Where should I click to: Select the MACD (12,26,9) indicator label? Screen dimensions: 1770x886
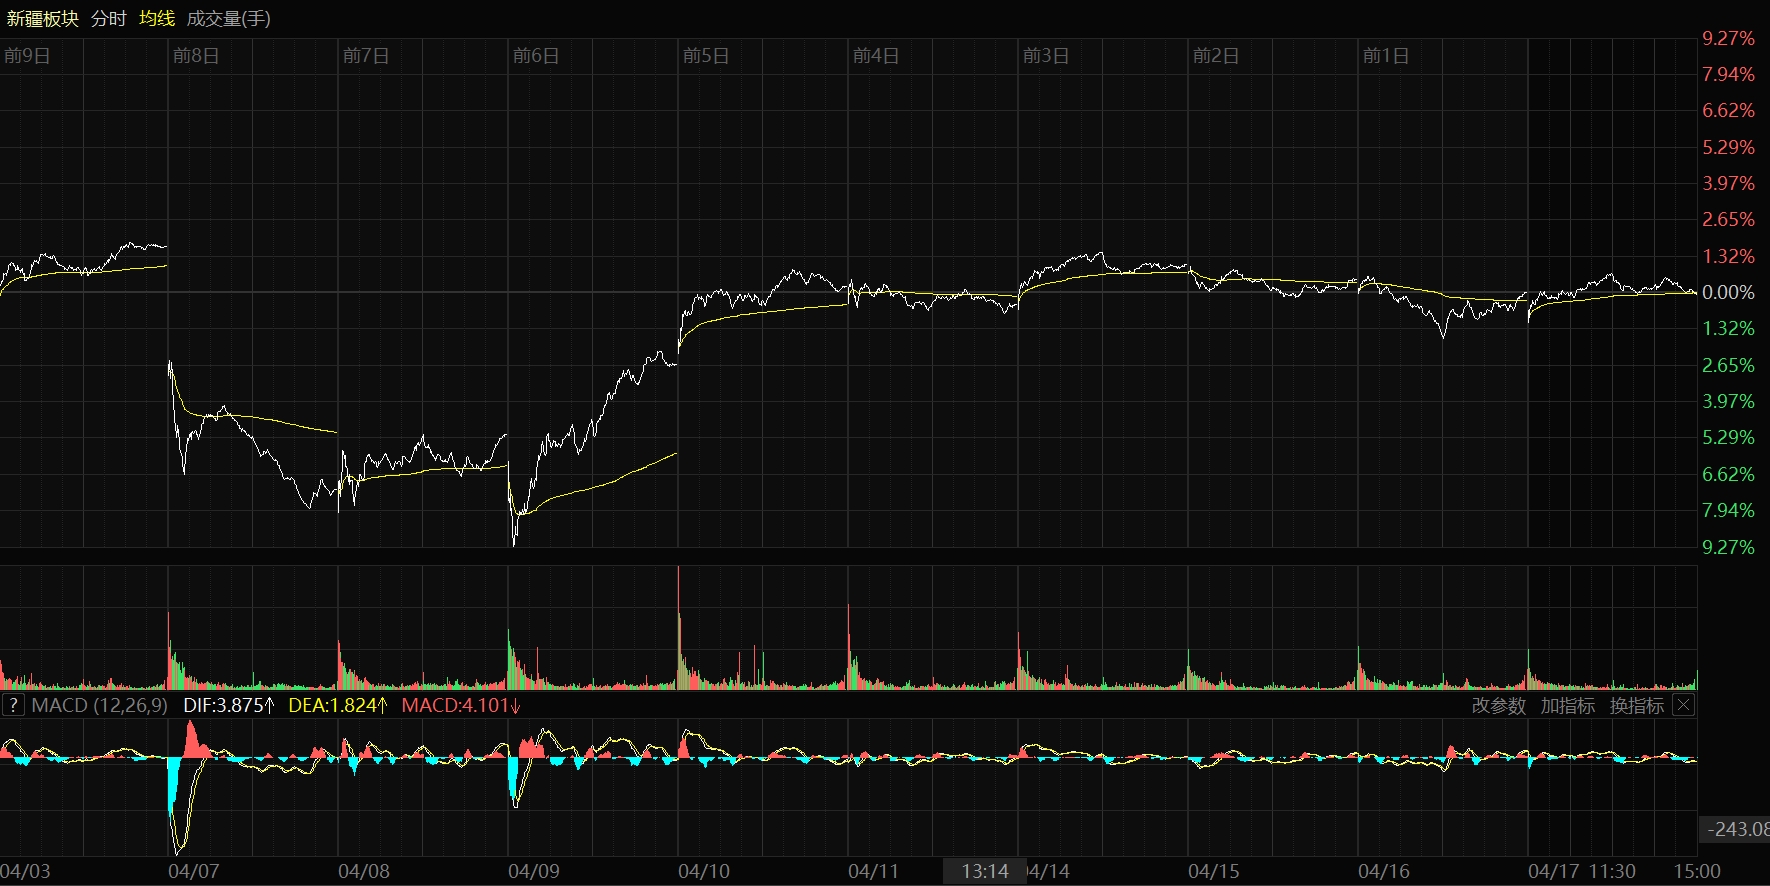pyautogui.click(x=99, y=705)
